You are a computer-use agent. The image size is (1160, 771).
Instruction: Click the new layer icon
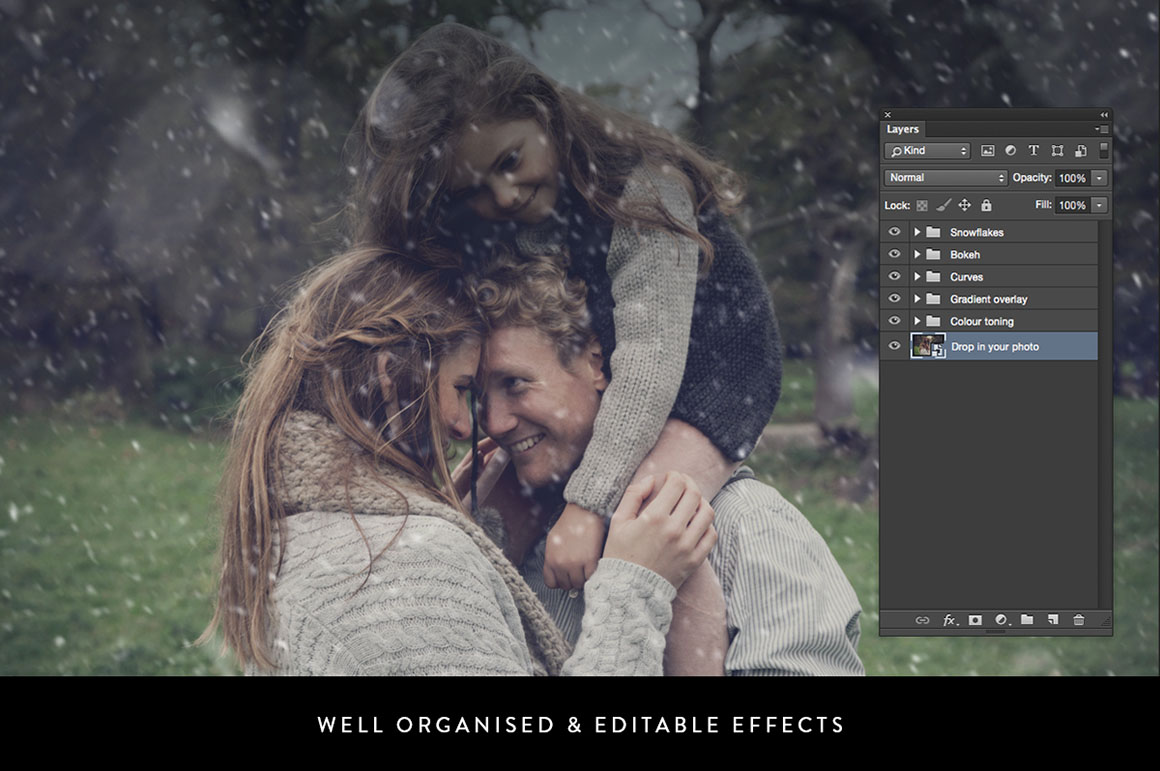pyautogui.click(x=1052, y=620)
